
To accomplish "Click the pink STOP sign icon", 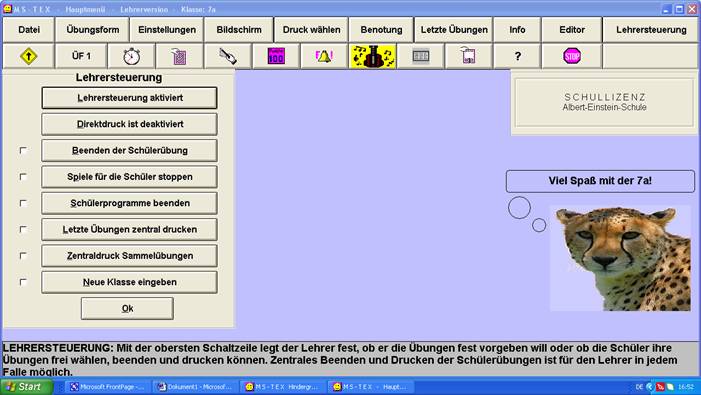I will point(572,56).
